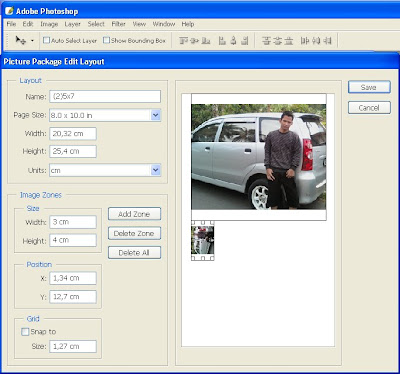Click the Grid Size field
Image resolution: width=400 pixels, height=374 pixels.
point(73,346)
